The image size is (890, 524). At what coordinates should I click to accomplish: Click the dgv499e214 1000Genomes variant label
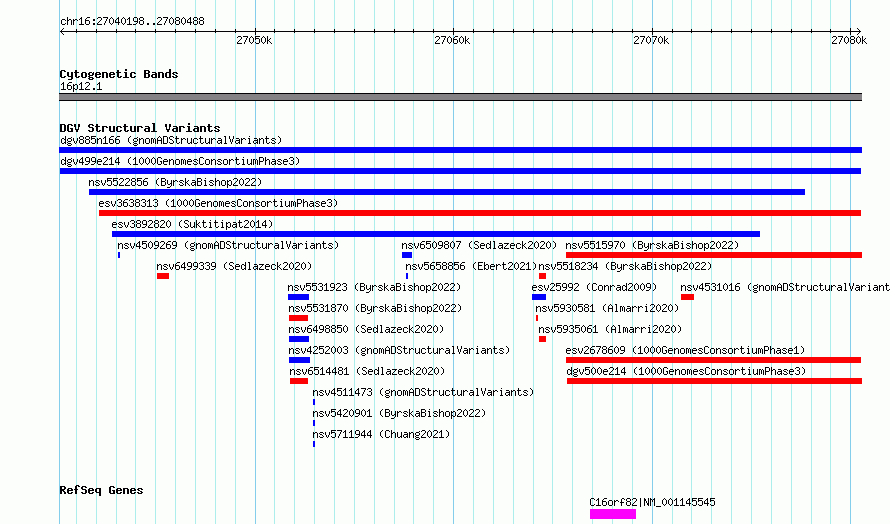[180, 161]
